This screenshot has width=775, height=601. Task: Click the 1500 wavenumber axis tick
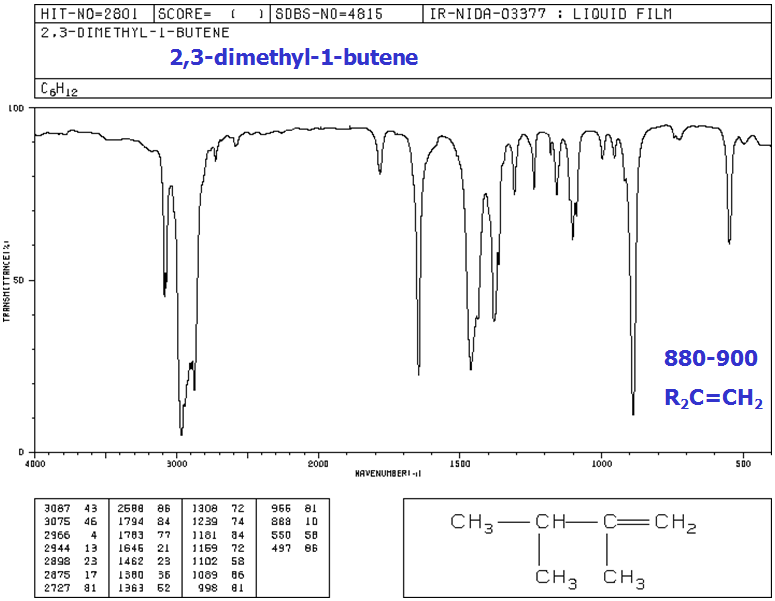460,463
